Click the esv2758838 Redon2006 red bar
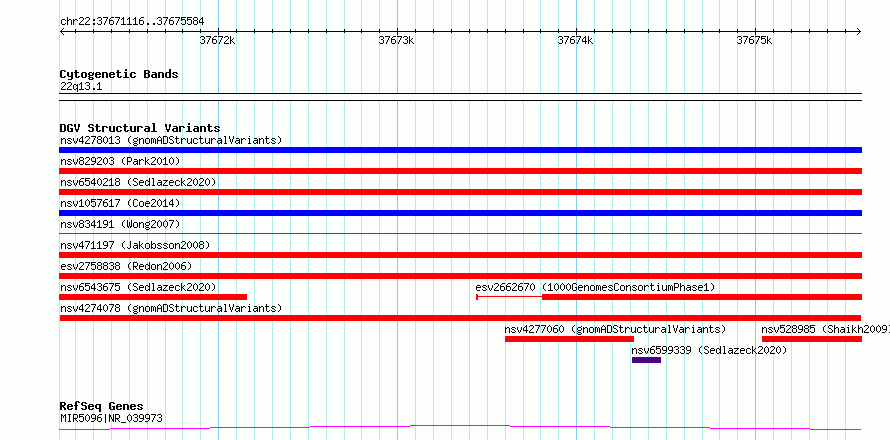The width and height of the screenshot is (890, 440). (460, 276)
